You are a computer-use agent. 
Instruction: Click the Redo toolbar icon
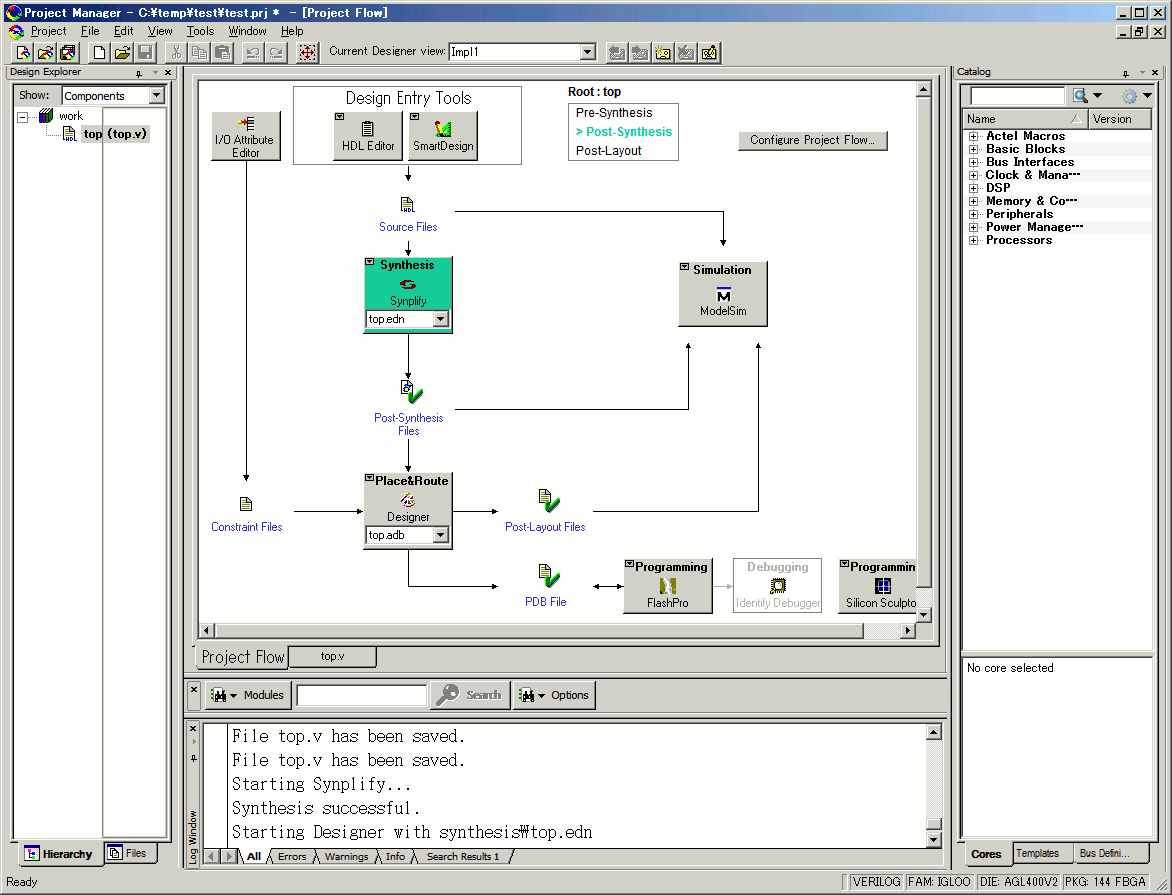coord(277,52)
